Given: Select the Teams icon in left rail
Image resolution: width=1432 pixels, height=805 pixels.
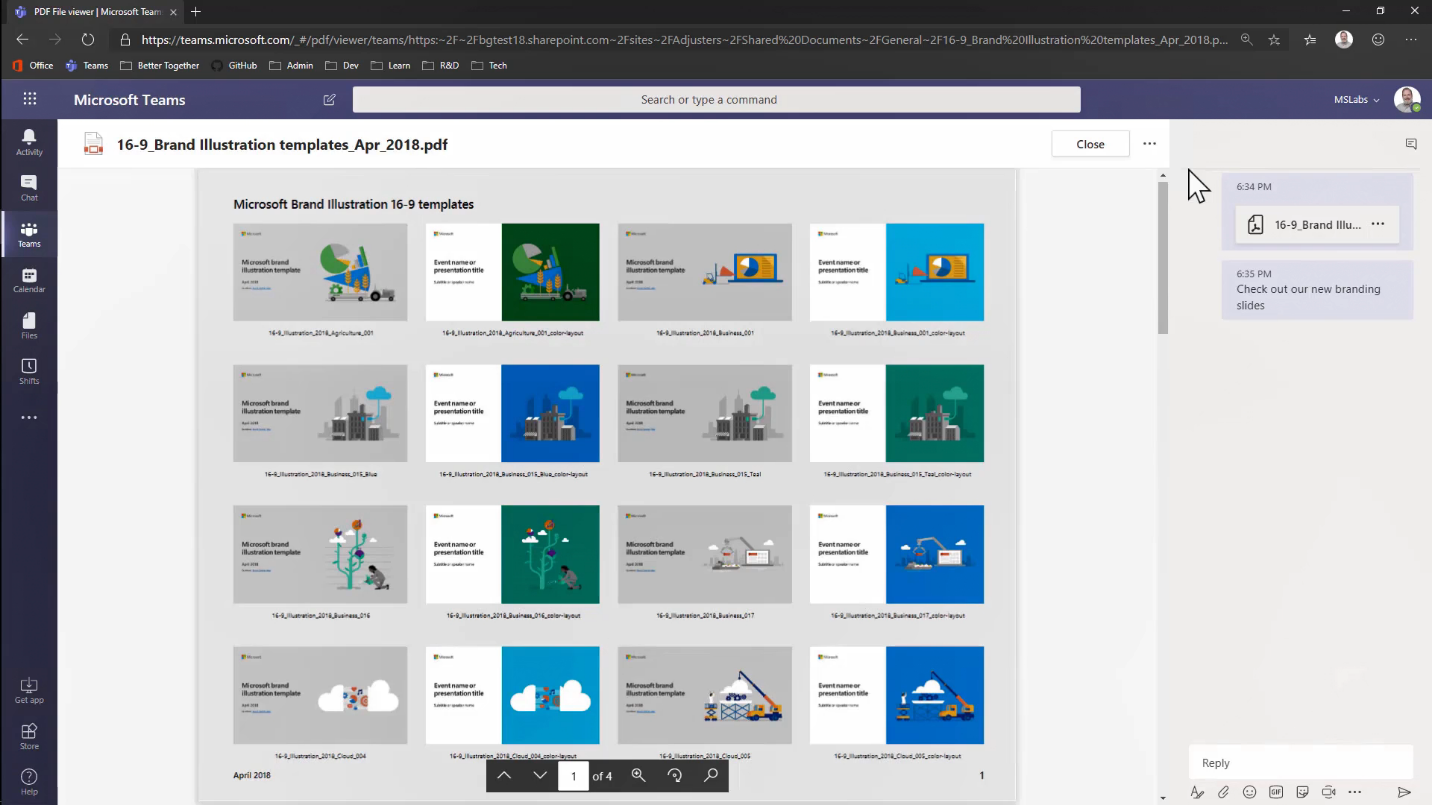Looking at the screenshot, I should [29, 234].
